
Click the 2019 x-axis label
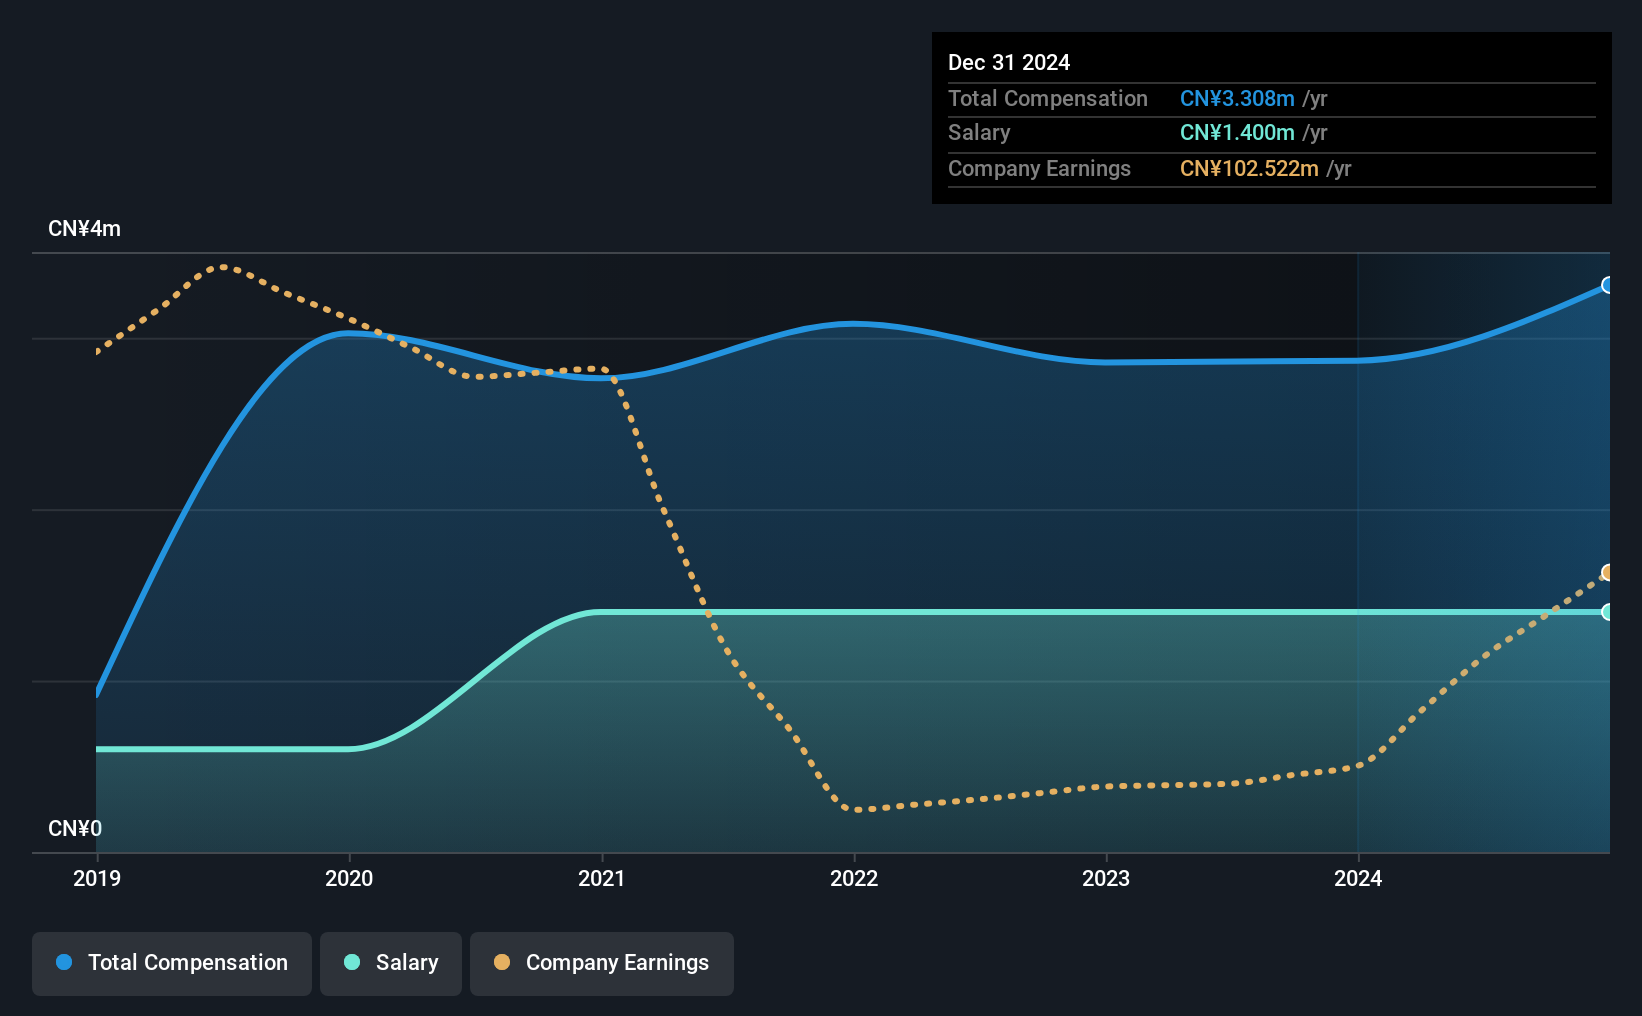point(97,878)
